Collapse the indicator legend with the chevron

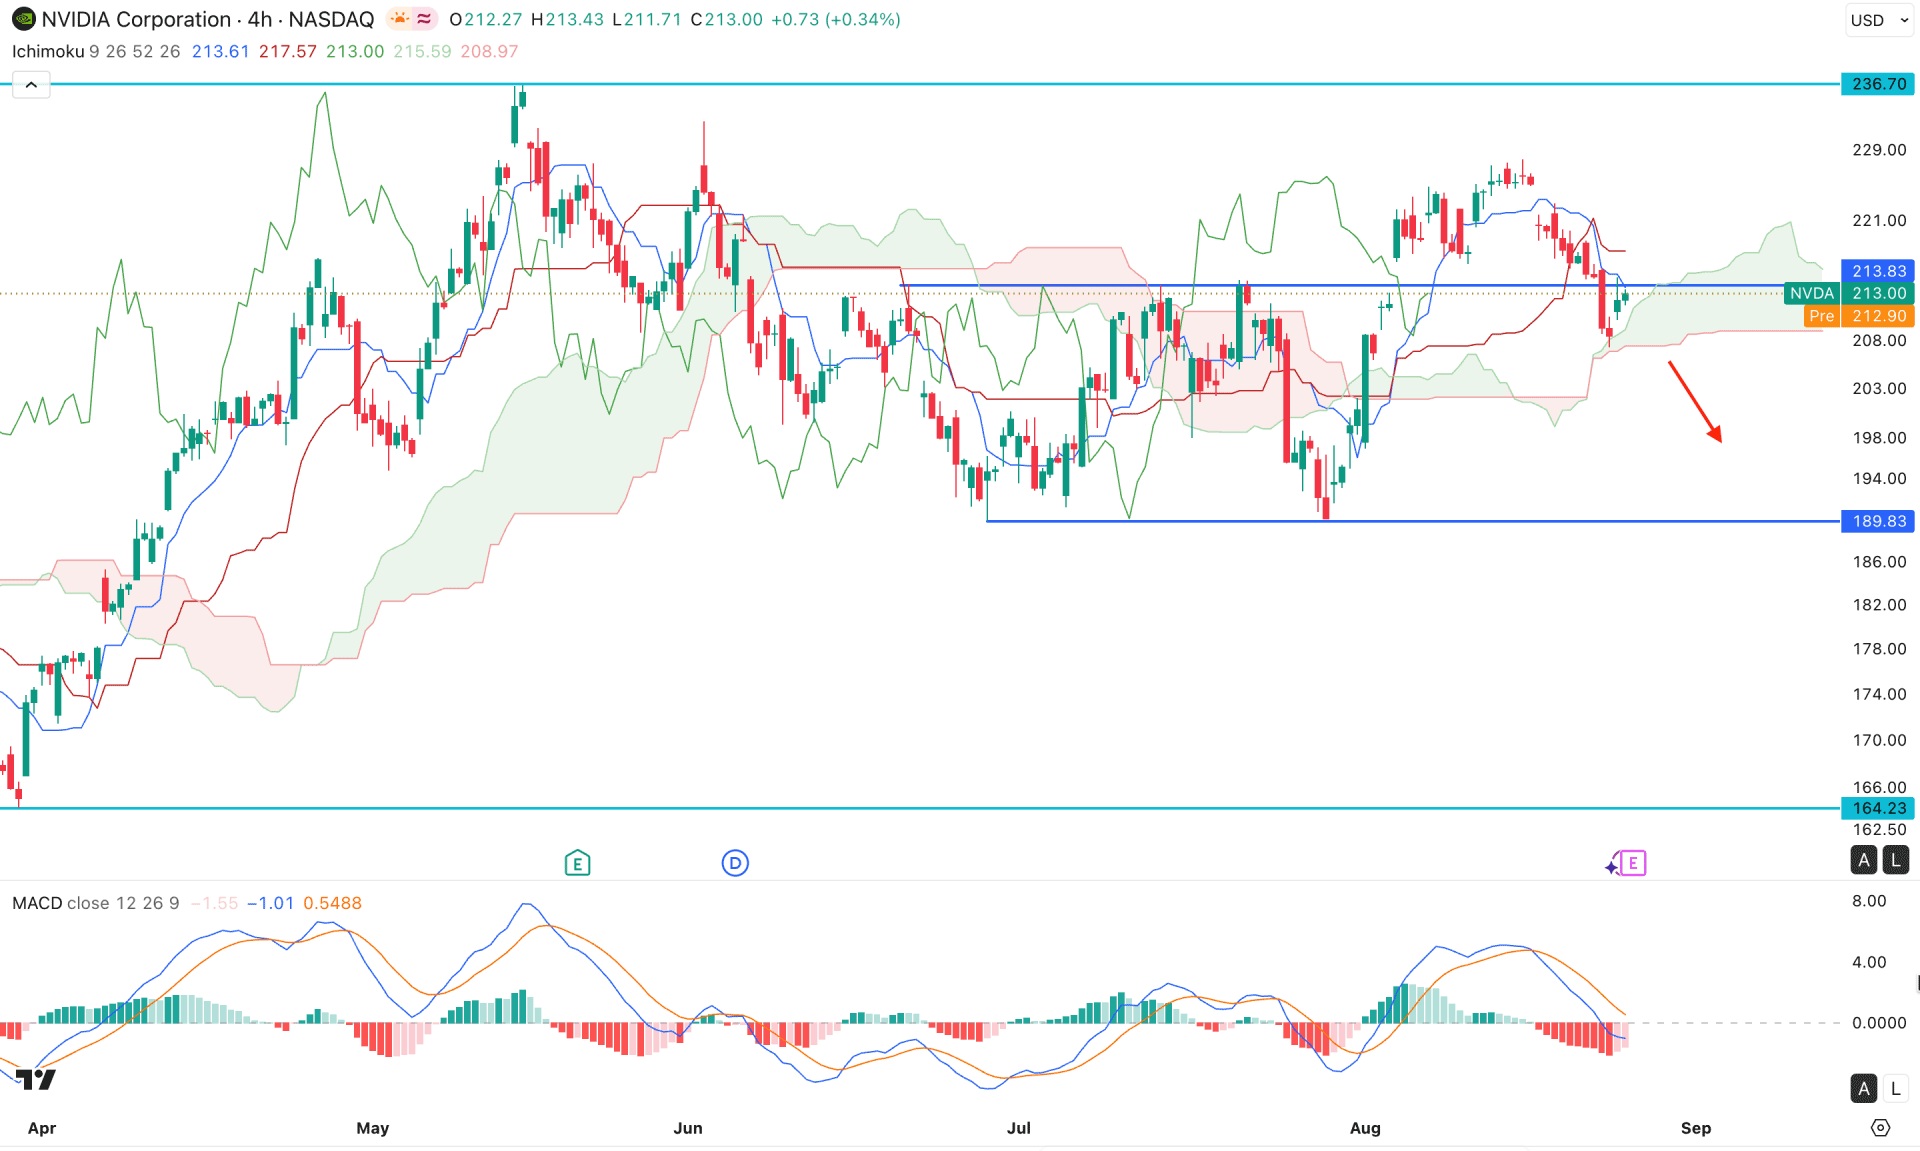coord(31,85)
